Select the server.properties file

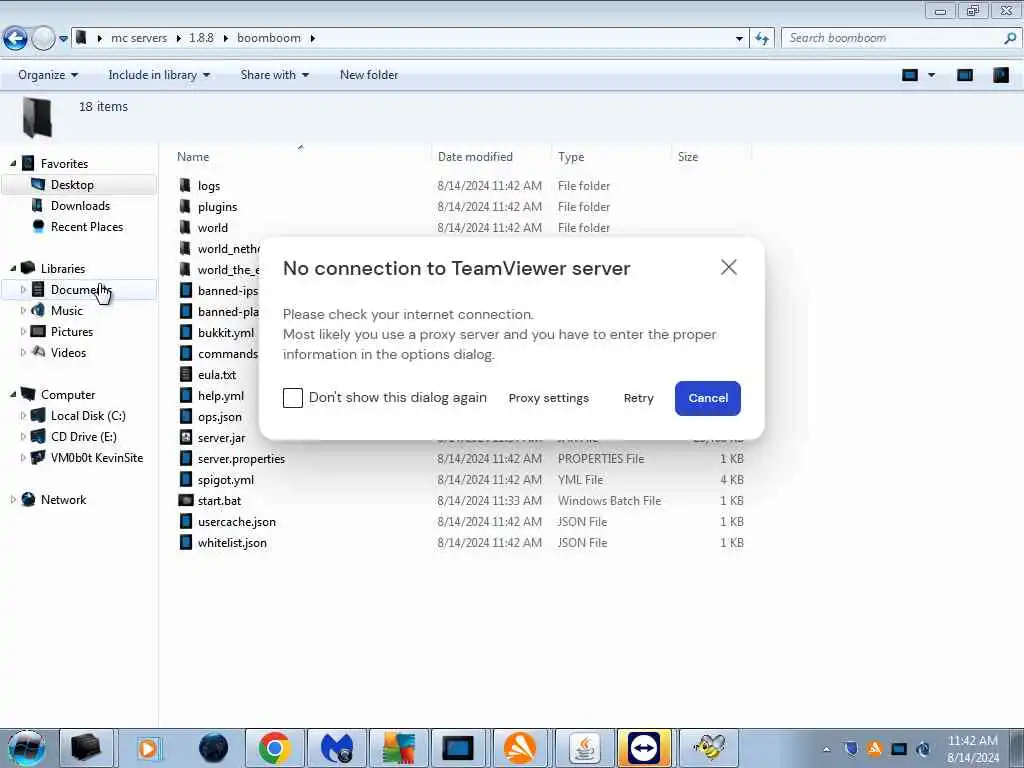[242, 459]
